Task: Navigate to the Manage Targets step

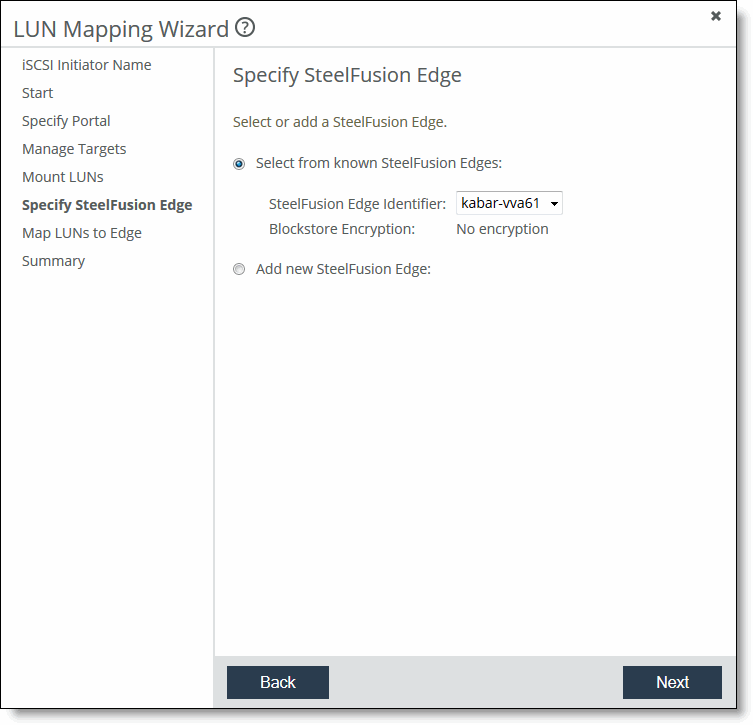Action: click(x=74, y=149)
